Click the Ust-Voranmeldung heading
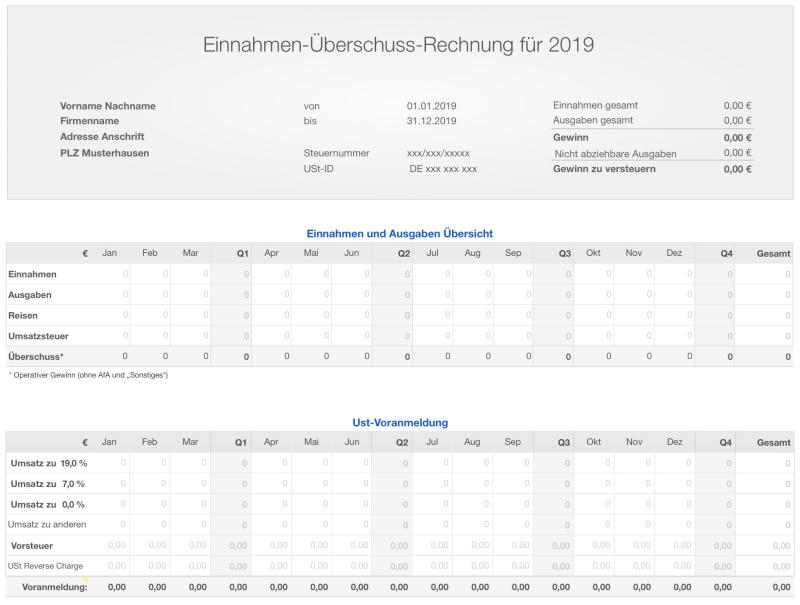This screenshot has width=800, height=605. tap(400, 423)
